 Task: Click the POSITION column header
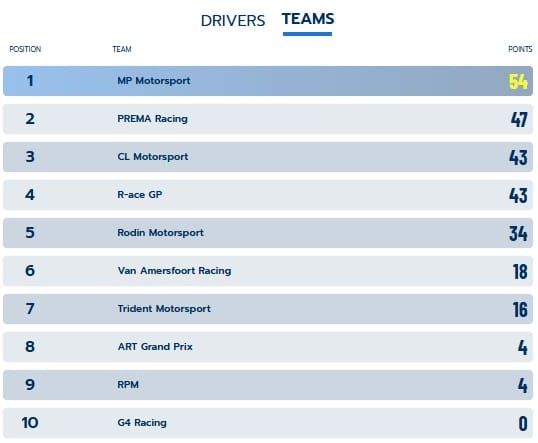click(x=25, y=49)
